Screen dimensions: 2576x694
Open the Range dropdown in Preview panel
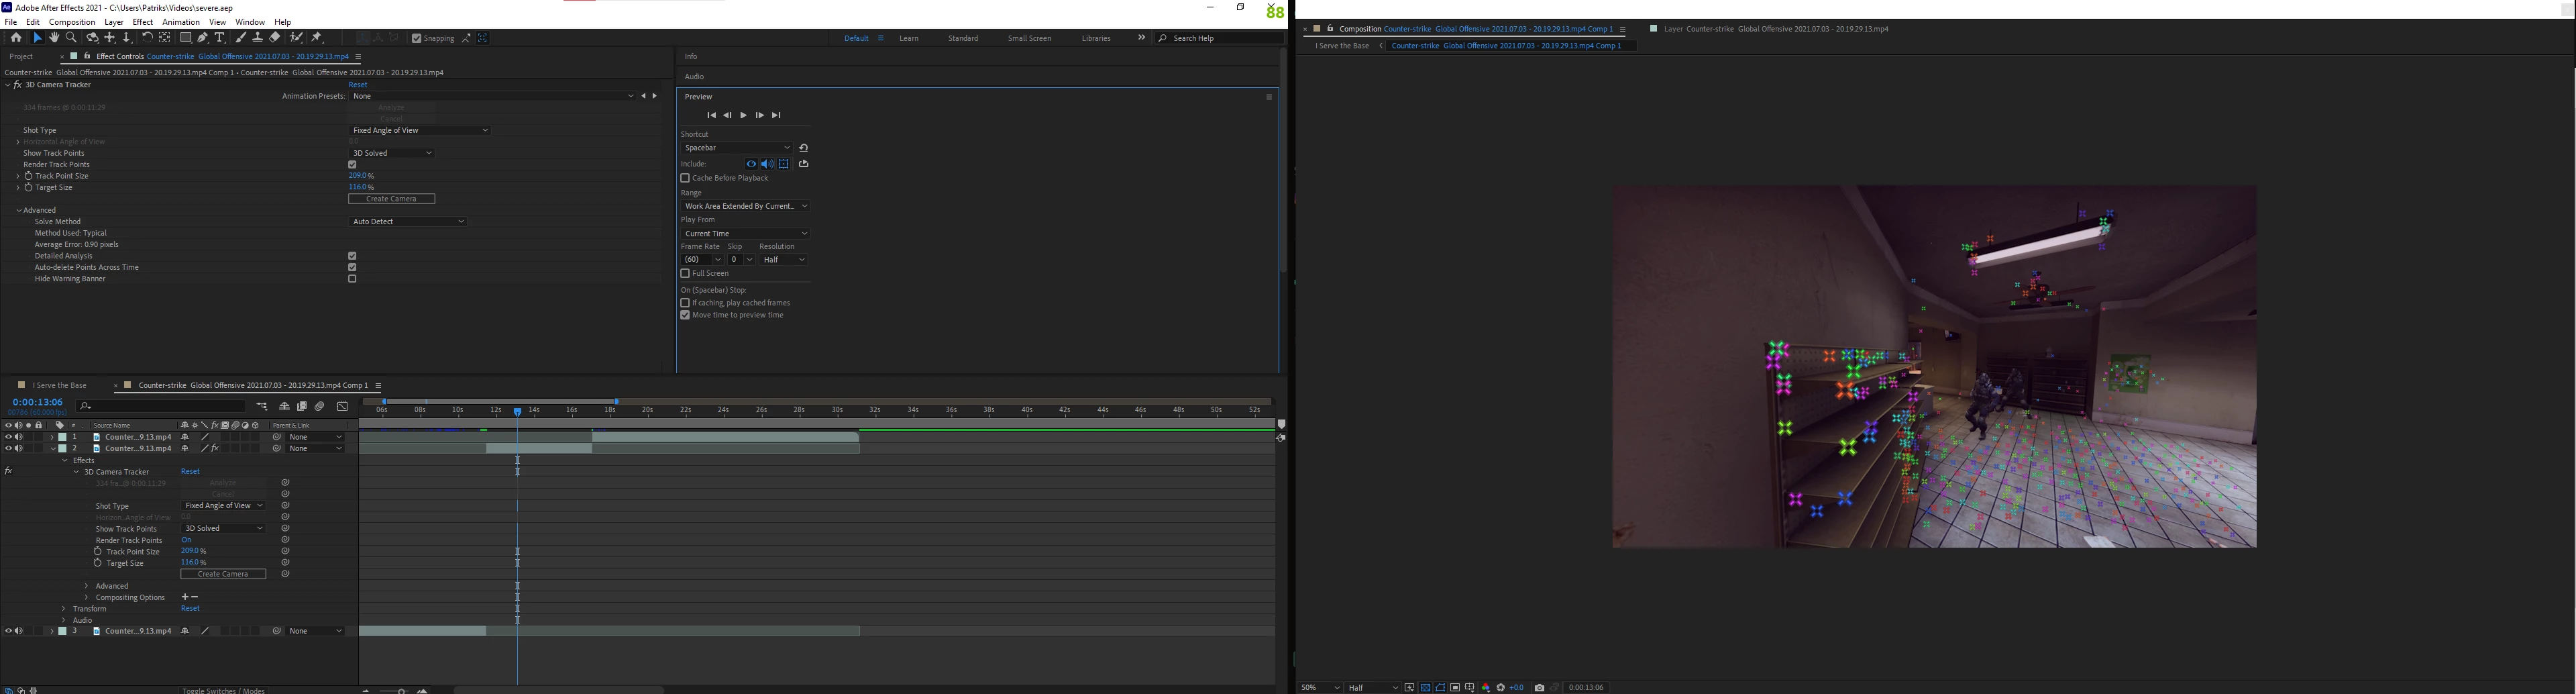click(x=745, y=206)
